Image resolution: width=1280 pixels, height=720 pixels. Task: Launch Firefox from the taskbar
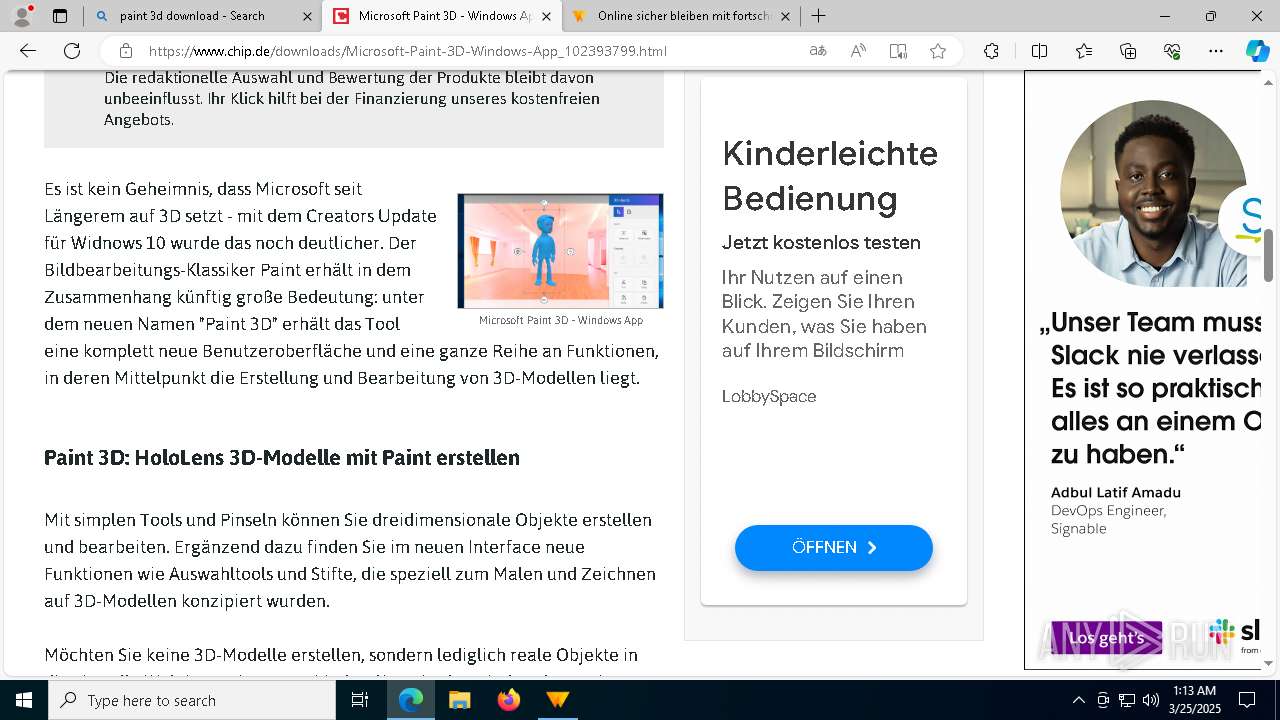(508, 700)
